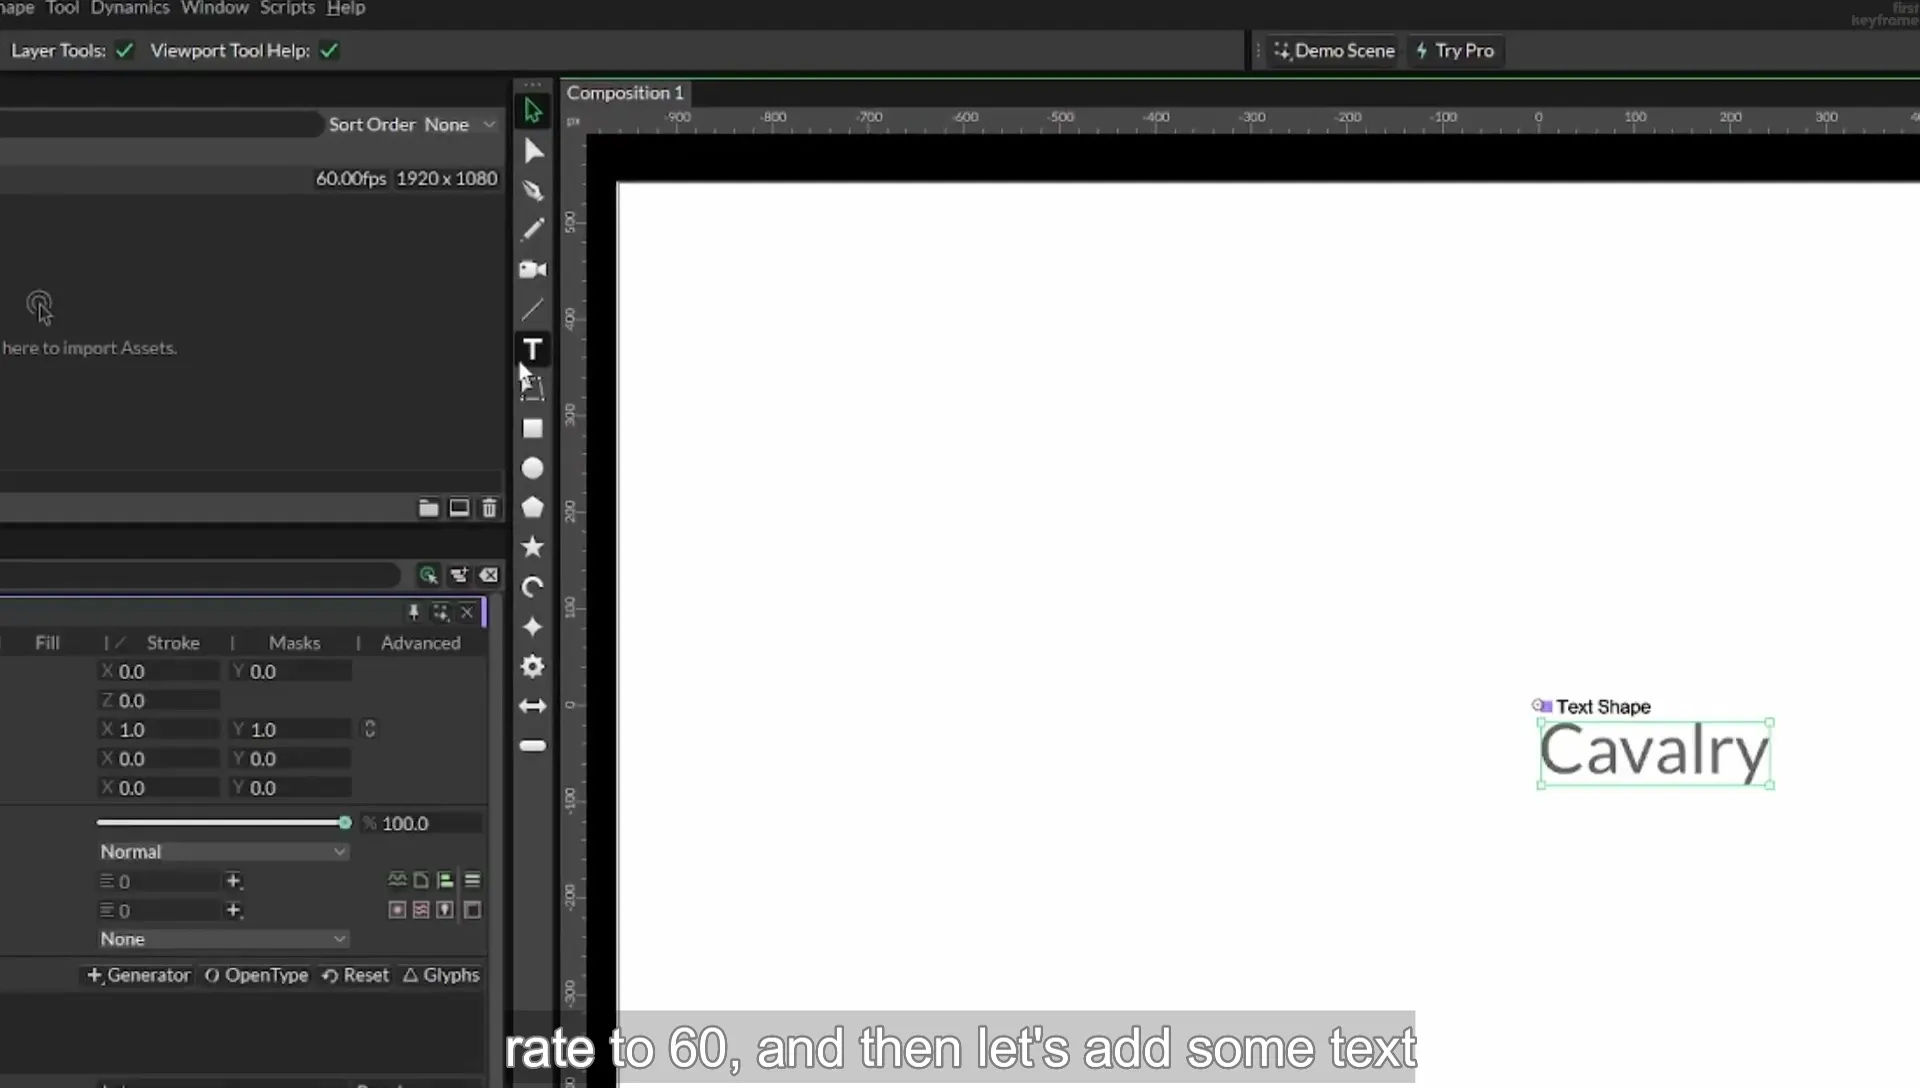Click the green search-select icon
1920x1088 pixels.
tap(428, 575)
